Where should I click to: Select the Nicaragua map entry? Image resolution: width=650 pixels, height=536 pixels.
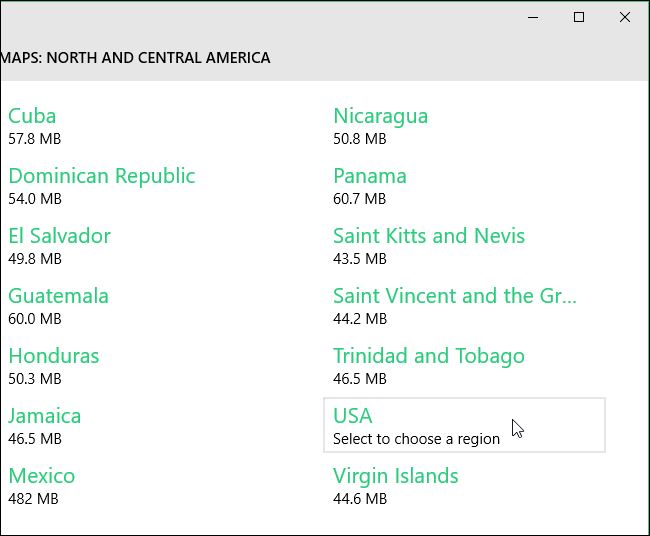coord(381,116)
